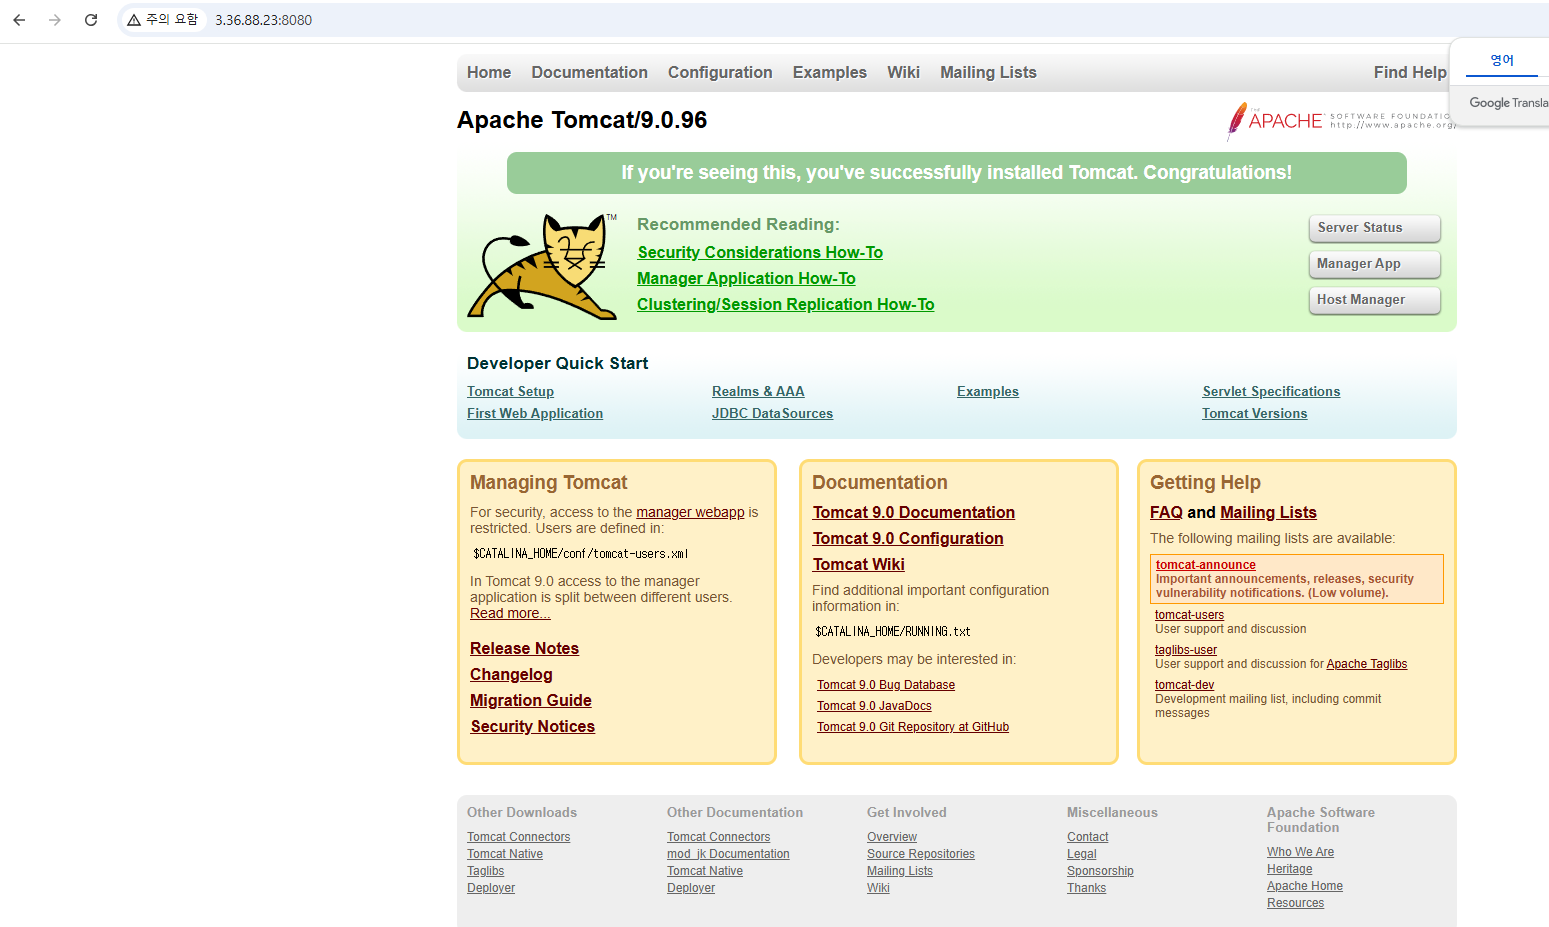The width and height of the screenshot is (1549, 927).
Task: Open the Heritage link
Action: [1289, 869]
